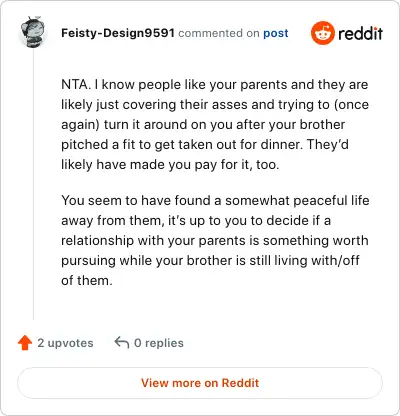Follow the blue 'post' link
The width and height of the screenshot is (400, 416).
tap(276, 33)
